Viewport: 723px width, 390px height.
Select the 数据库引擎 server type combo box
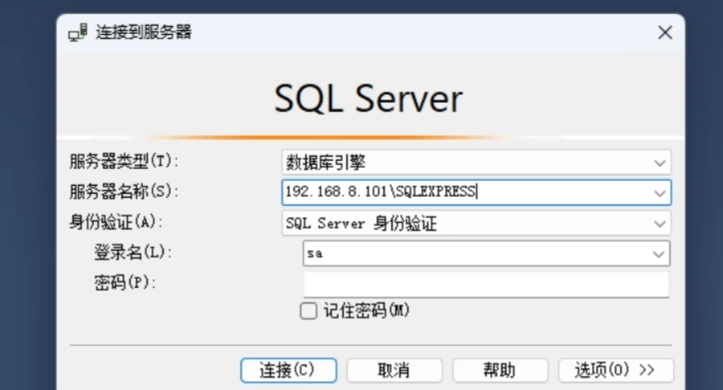pyautogui.click(x=476, y=162)
